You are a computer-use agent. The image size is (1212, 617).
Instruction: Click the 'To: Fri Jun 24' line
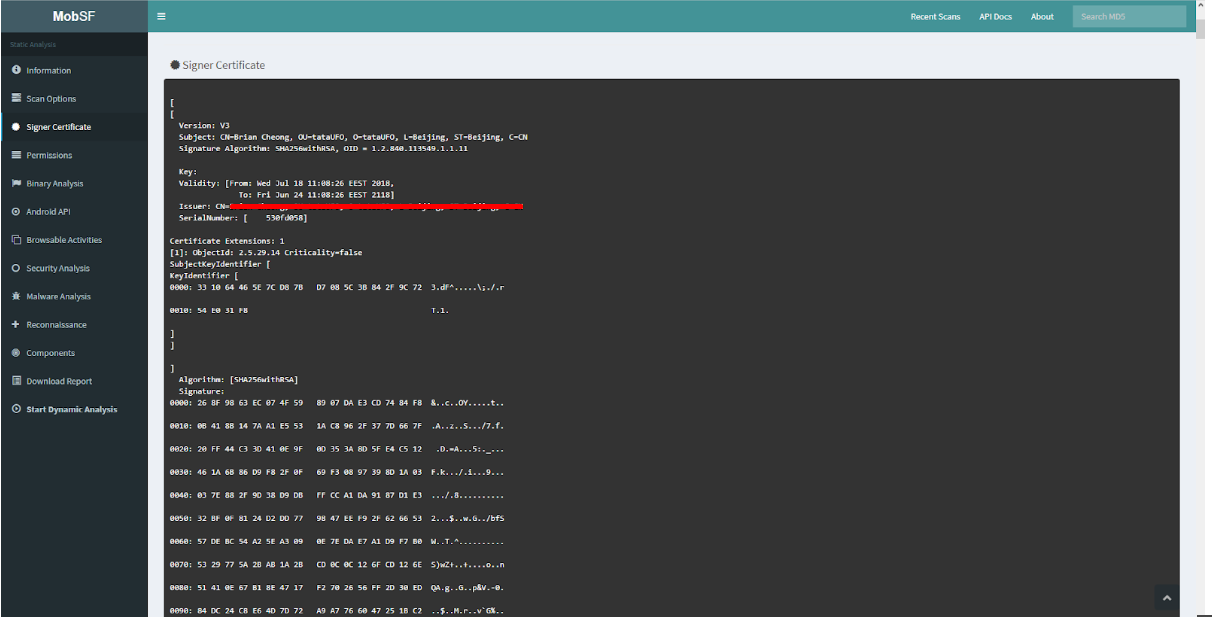point(316,194)
